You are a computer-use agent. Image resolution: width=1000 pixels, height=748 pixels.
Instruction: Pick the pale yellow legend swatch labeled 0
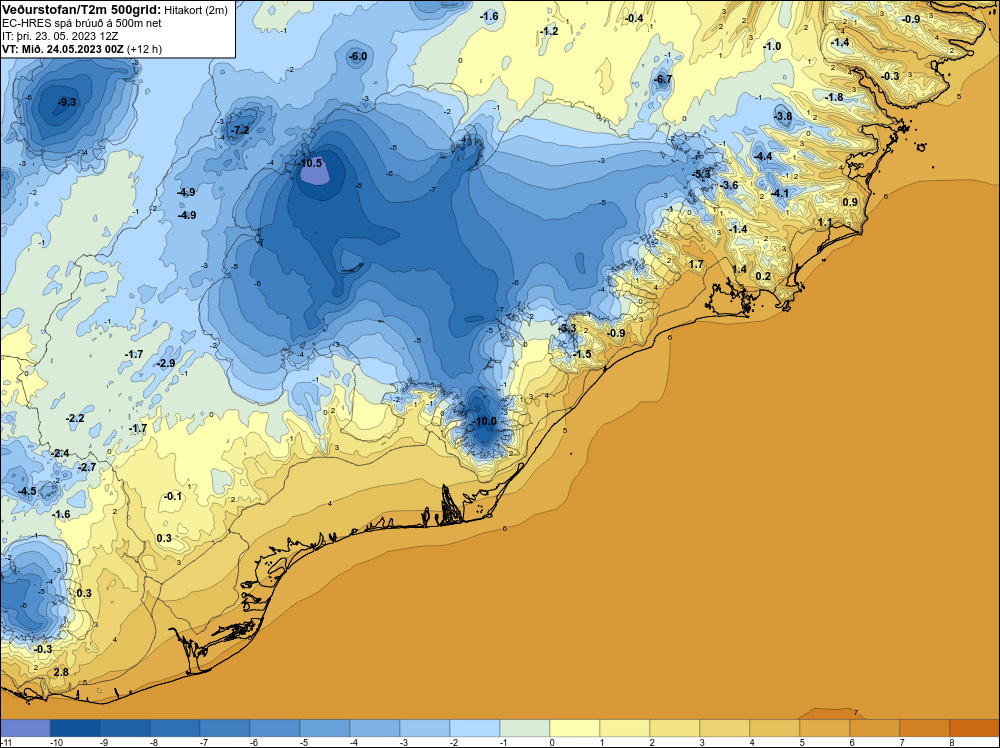coord(575,728)
